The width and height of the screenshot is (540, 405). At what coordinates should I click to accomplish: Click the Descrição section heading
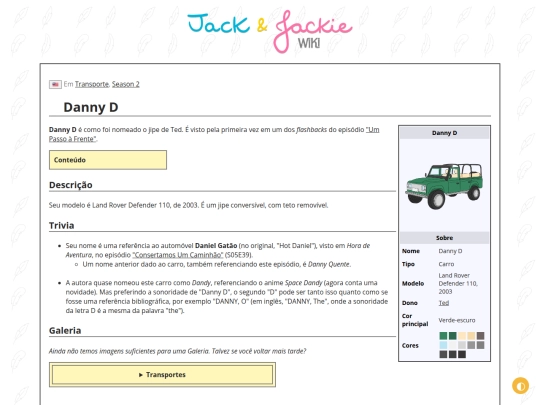[71, 185]
